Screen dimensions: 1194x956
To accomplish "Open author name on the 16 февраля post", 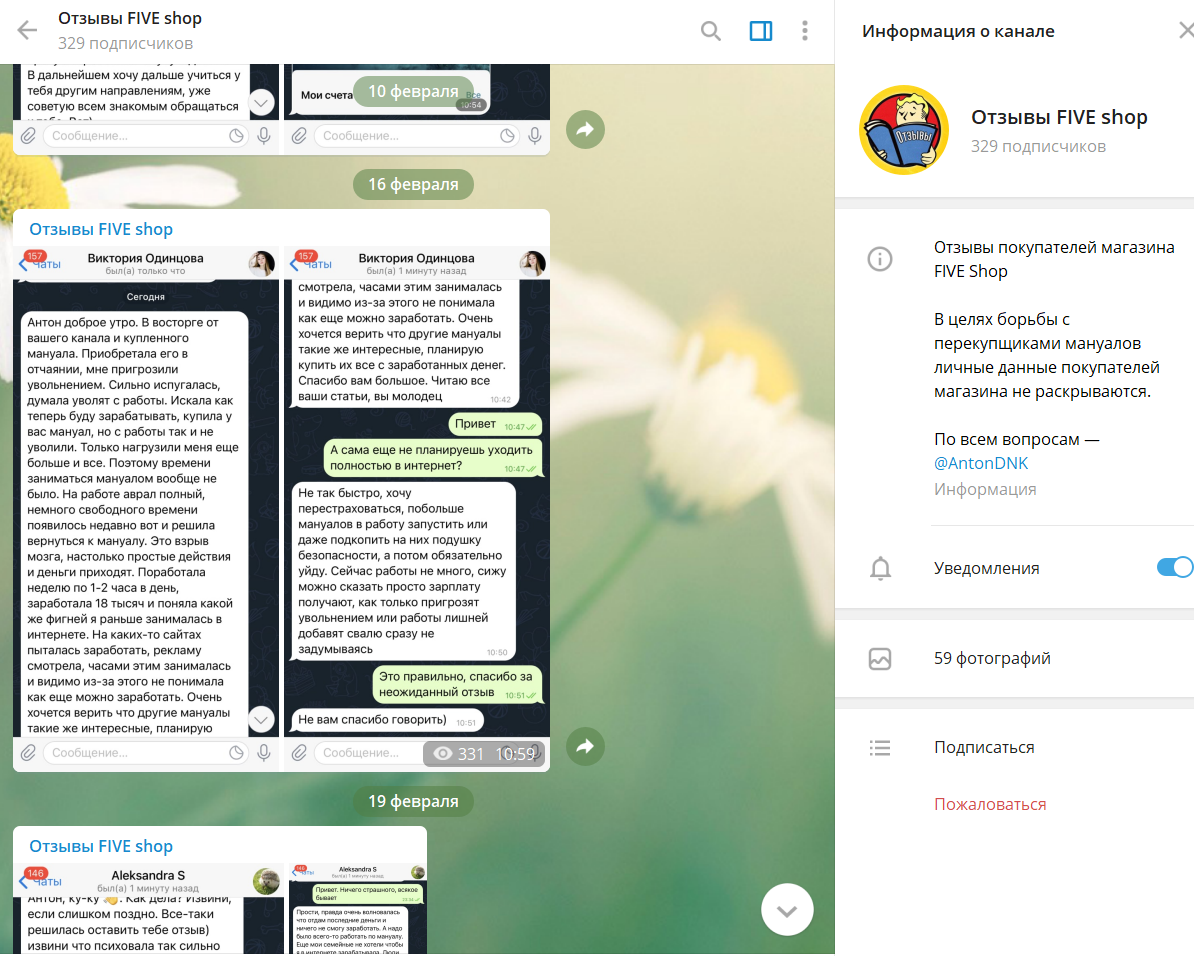I will point(101,229).
